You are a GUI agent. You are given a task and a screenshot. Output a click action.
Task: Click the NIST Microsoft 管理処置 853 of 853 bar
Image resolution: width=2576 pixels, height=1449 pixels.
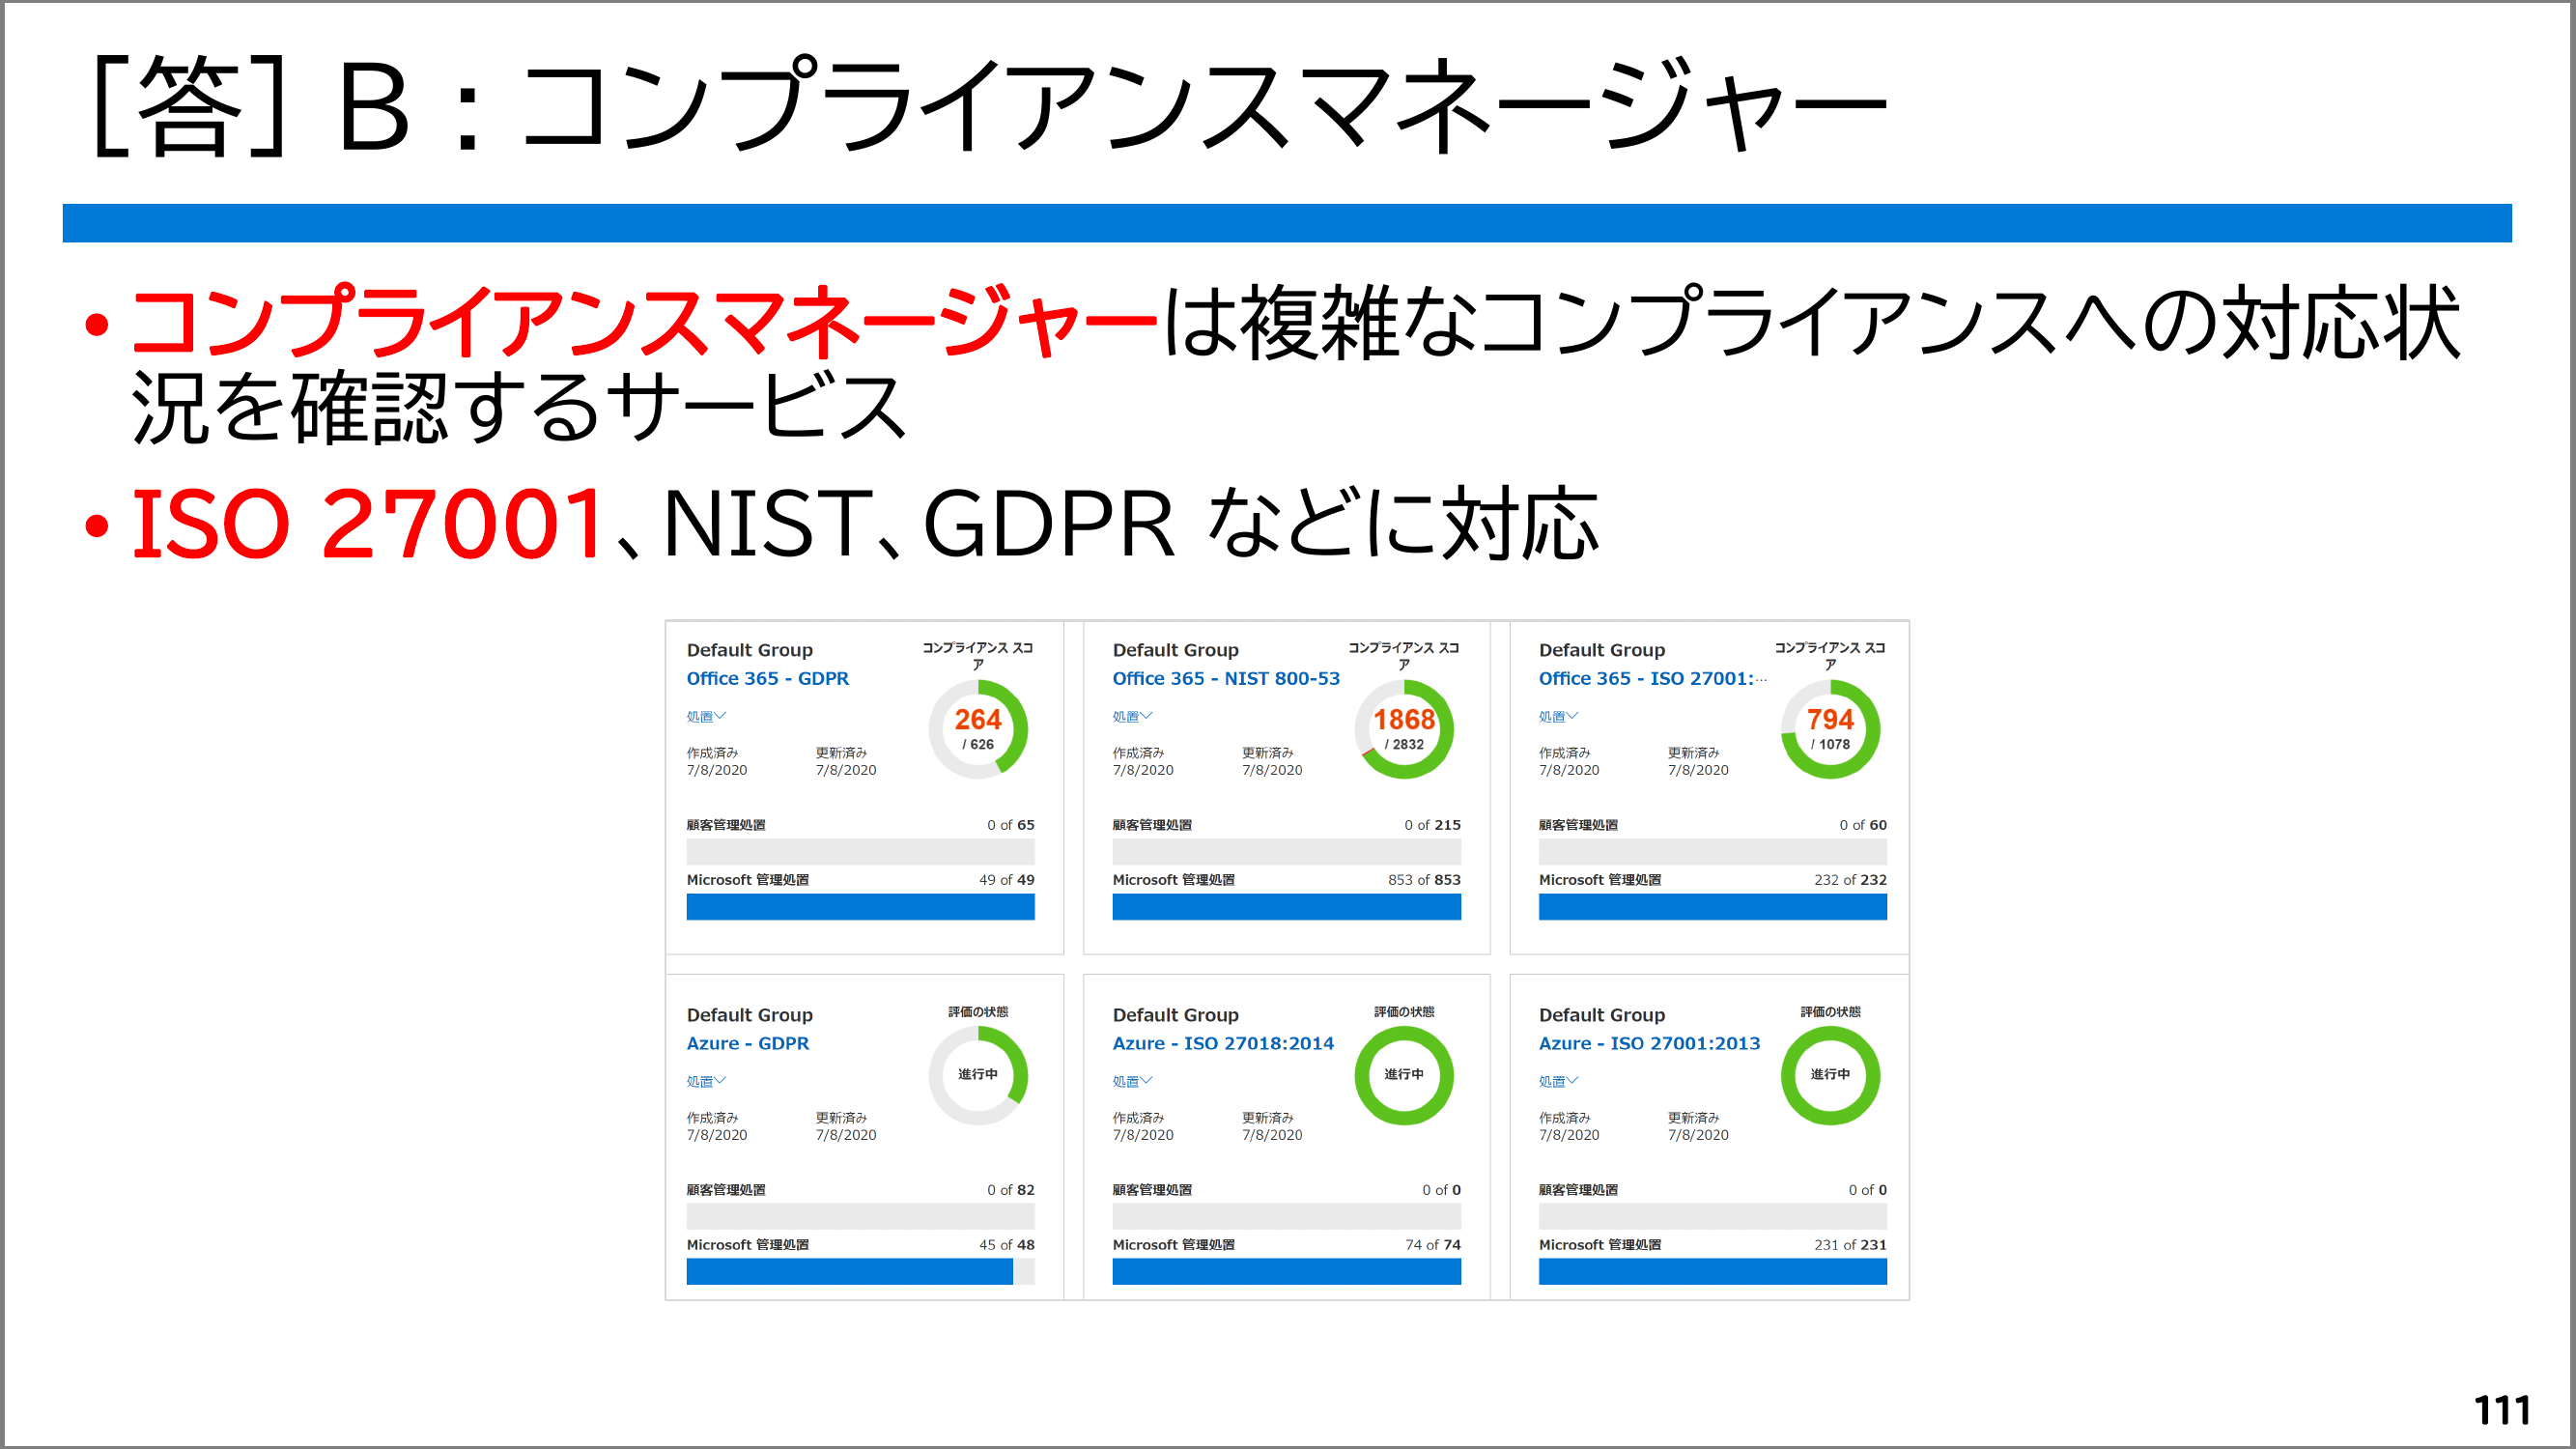pyautogui.click(x=1286, y=907)
